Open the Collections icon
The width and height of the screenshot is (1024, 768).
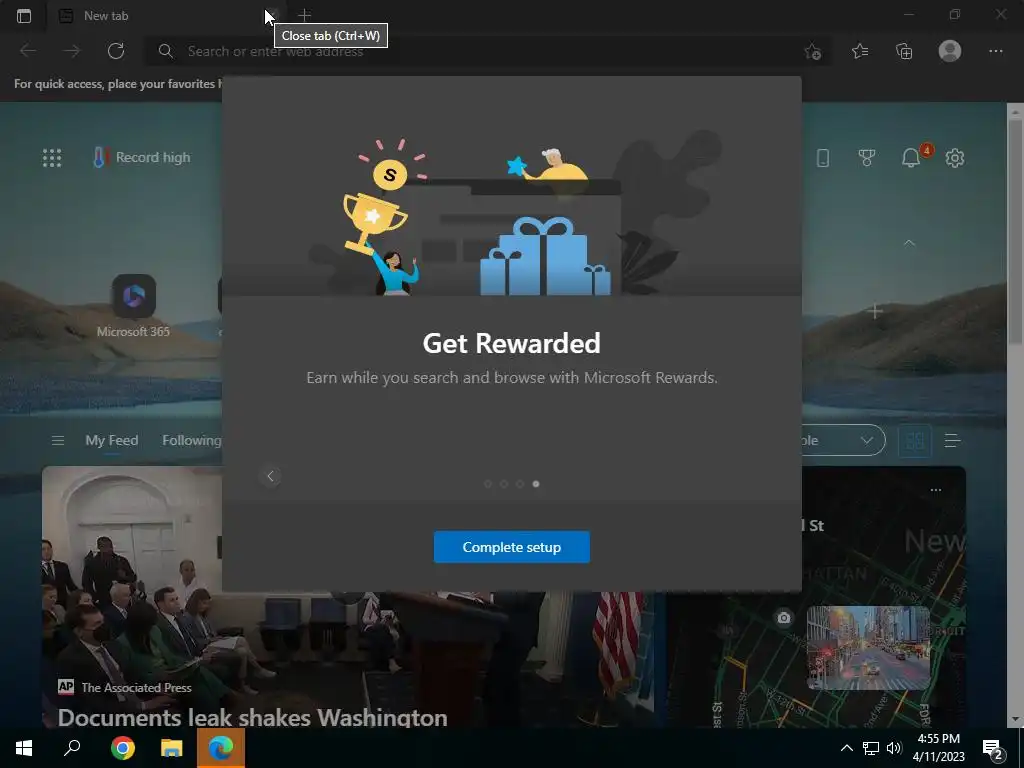904,51
